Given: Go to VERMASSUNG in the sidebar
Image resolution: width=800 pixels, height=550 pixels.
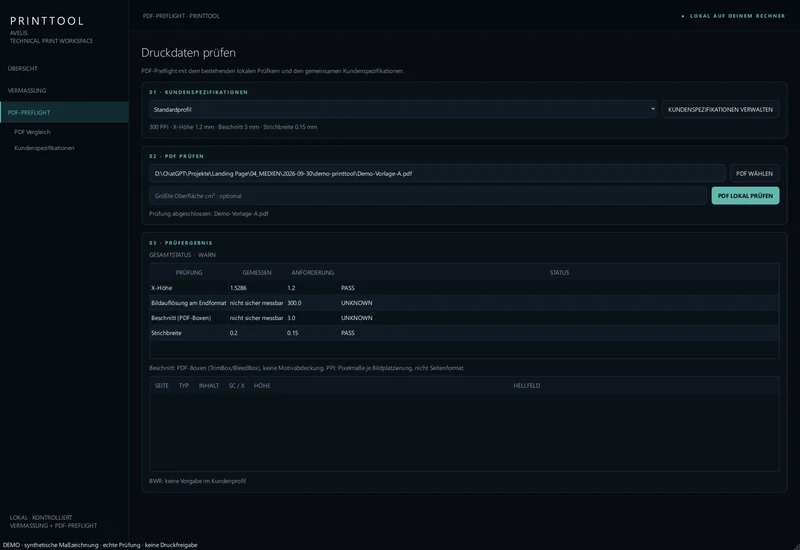Looking at the screenshot, I should [27, 90].
